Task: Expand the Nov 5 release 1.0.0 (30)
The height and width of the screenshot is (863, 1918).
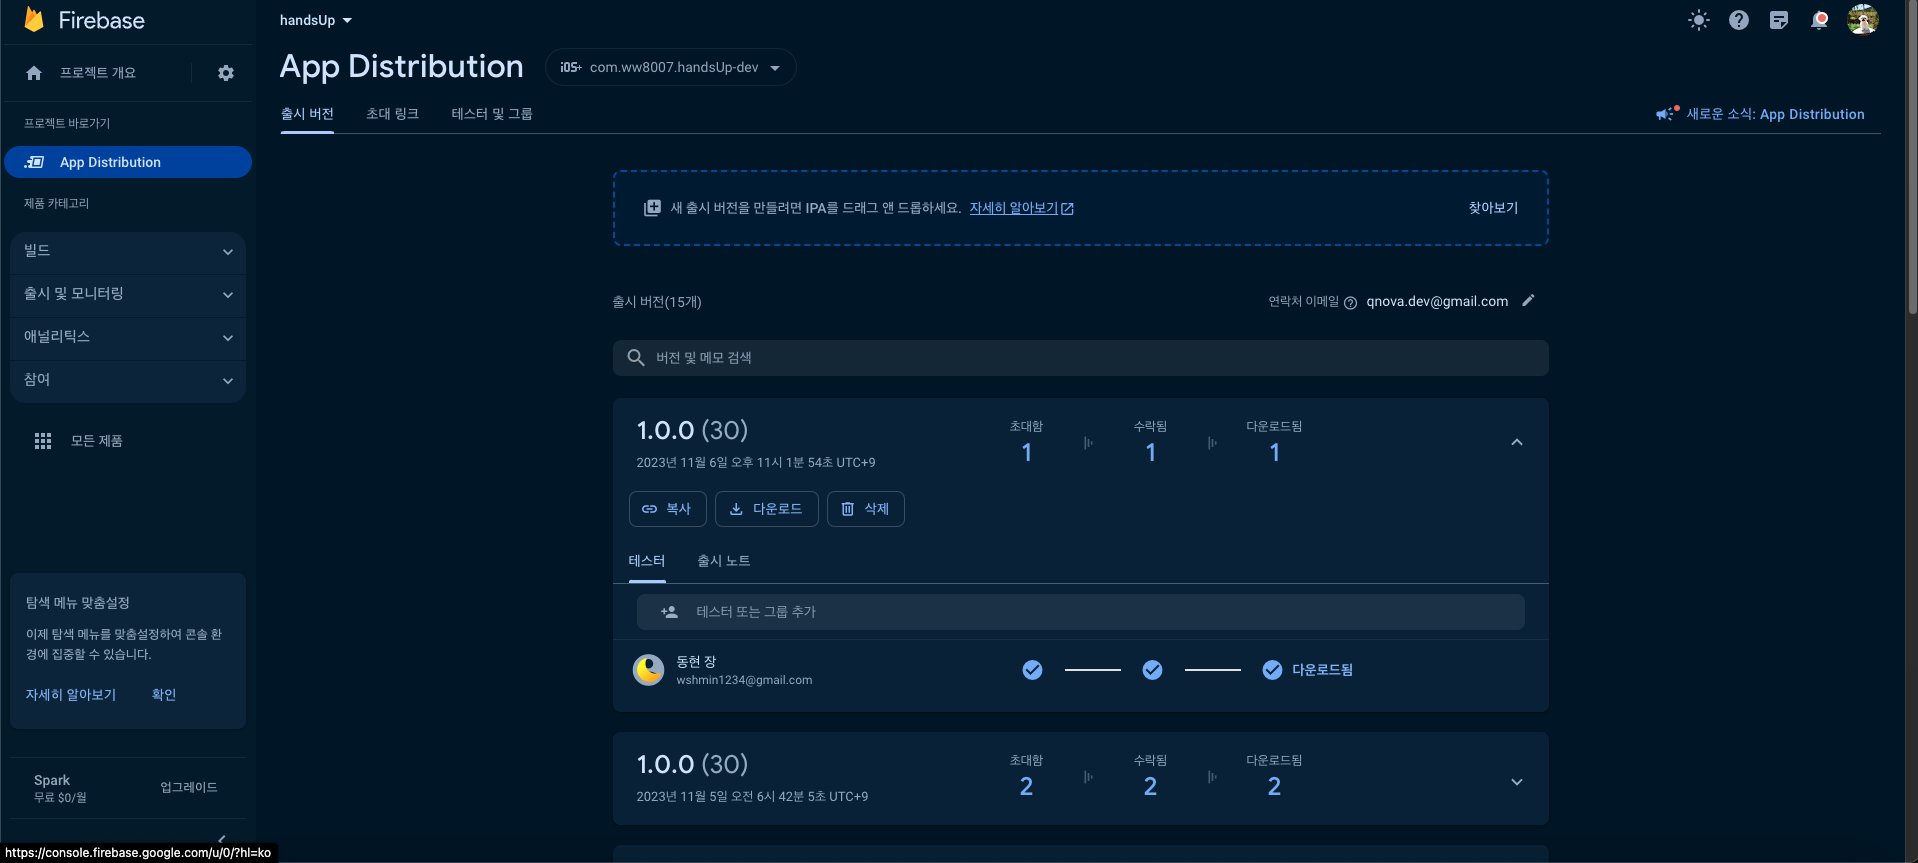Action: tap(1517, 782)
